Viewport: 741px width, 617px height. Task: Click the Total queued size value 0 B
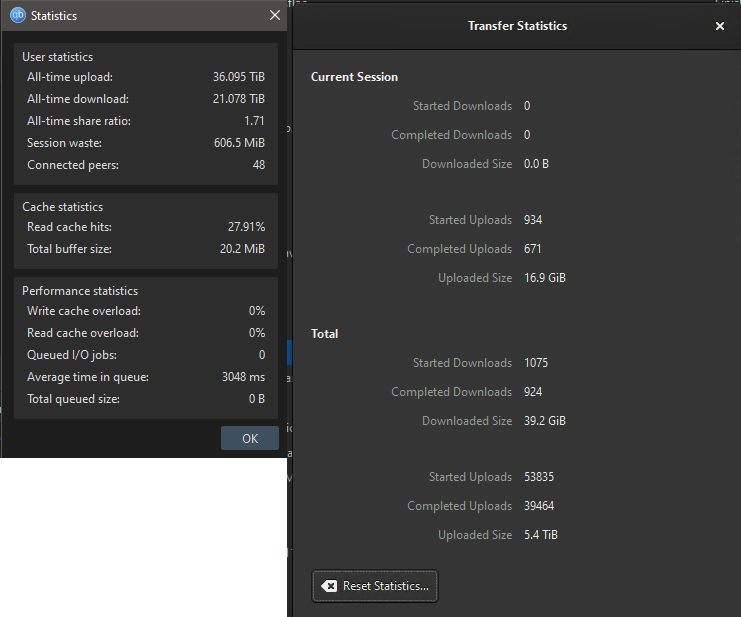click(257, 399)
